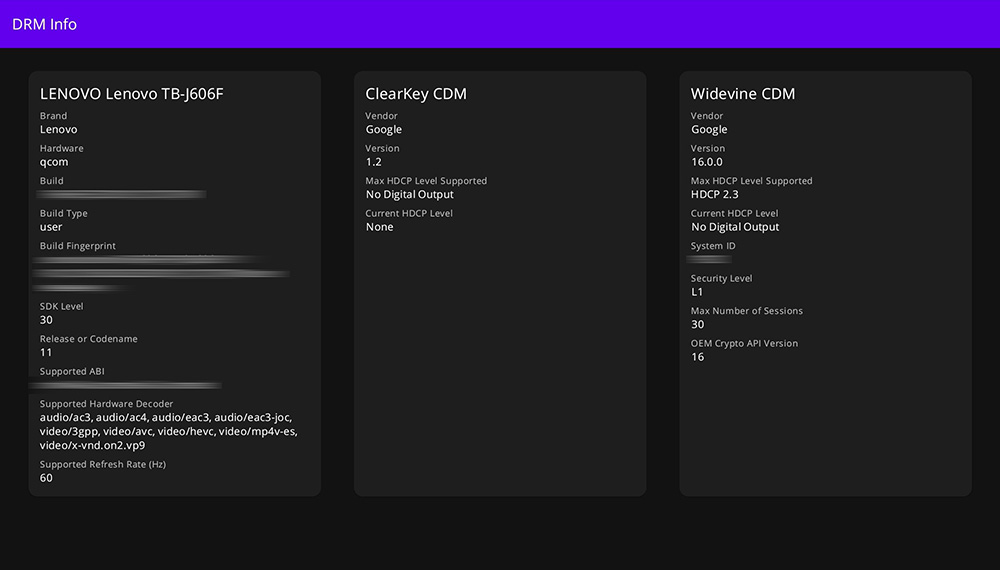
Task: Click the OEM Crypto API Version value 16
Action: [x=698, y=357]
